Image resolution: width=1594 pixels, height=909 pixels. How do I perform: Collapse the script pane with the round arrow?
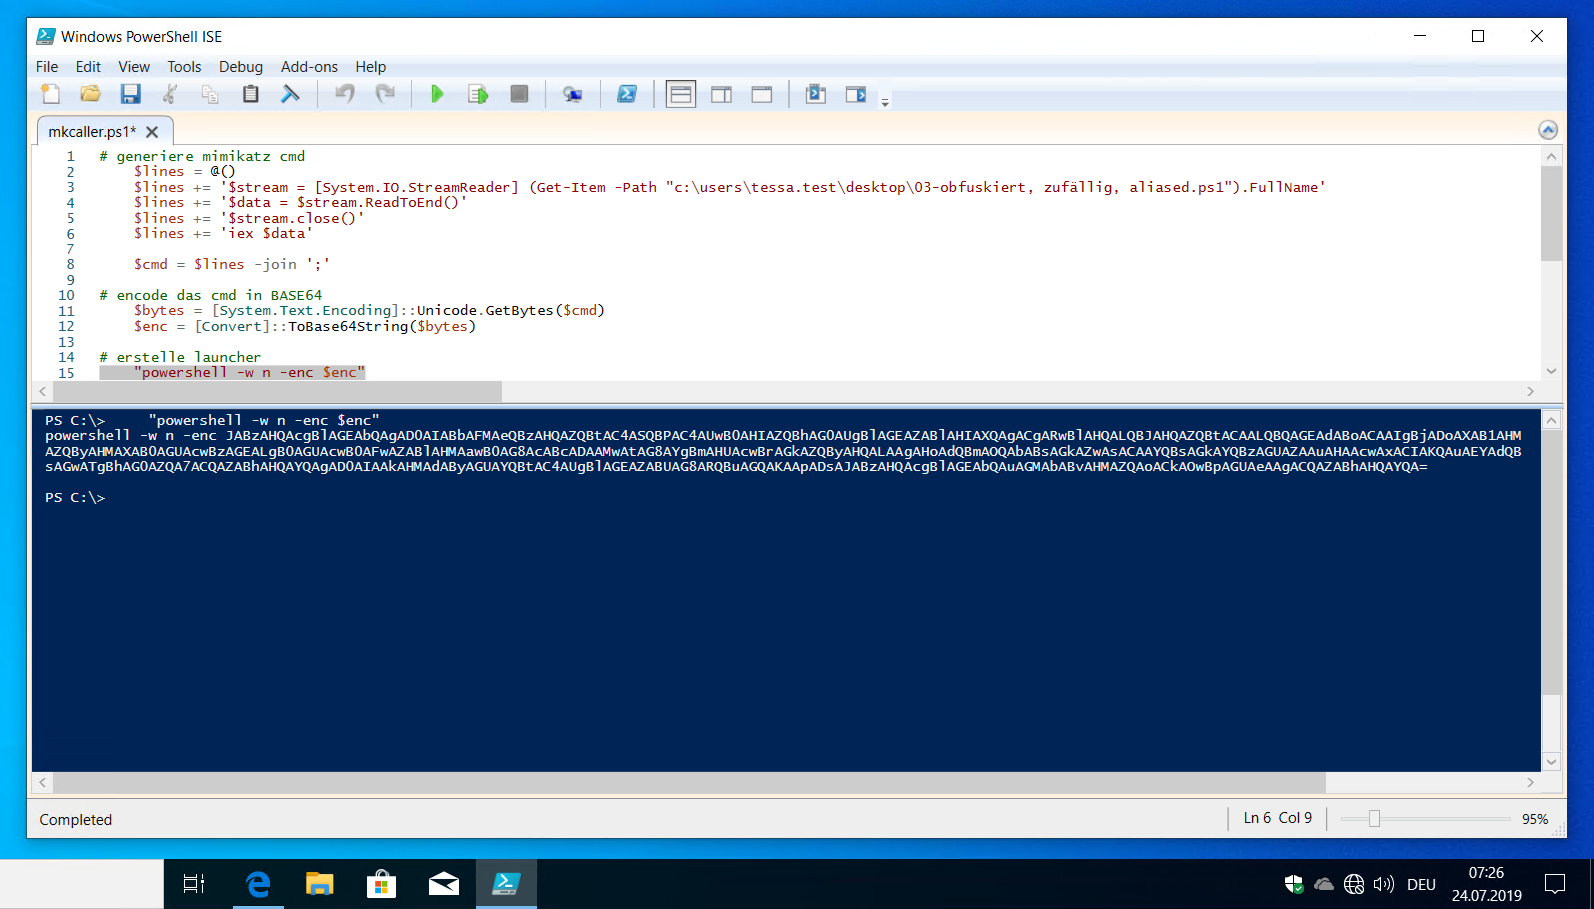1548,130
